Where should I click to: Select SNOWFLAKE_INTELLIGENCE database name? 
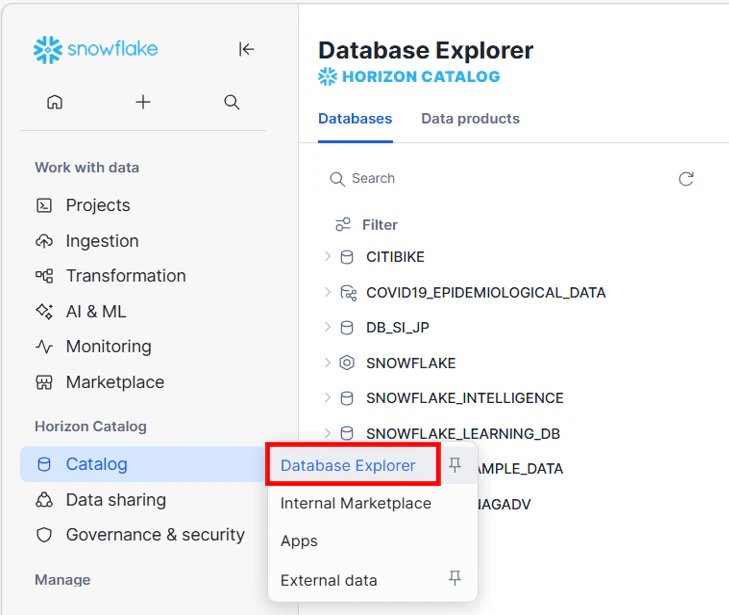(464, 398)
